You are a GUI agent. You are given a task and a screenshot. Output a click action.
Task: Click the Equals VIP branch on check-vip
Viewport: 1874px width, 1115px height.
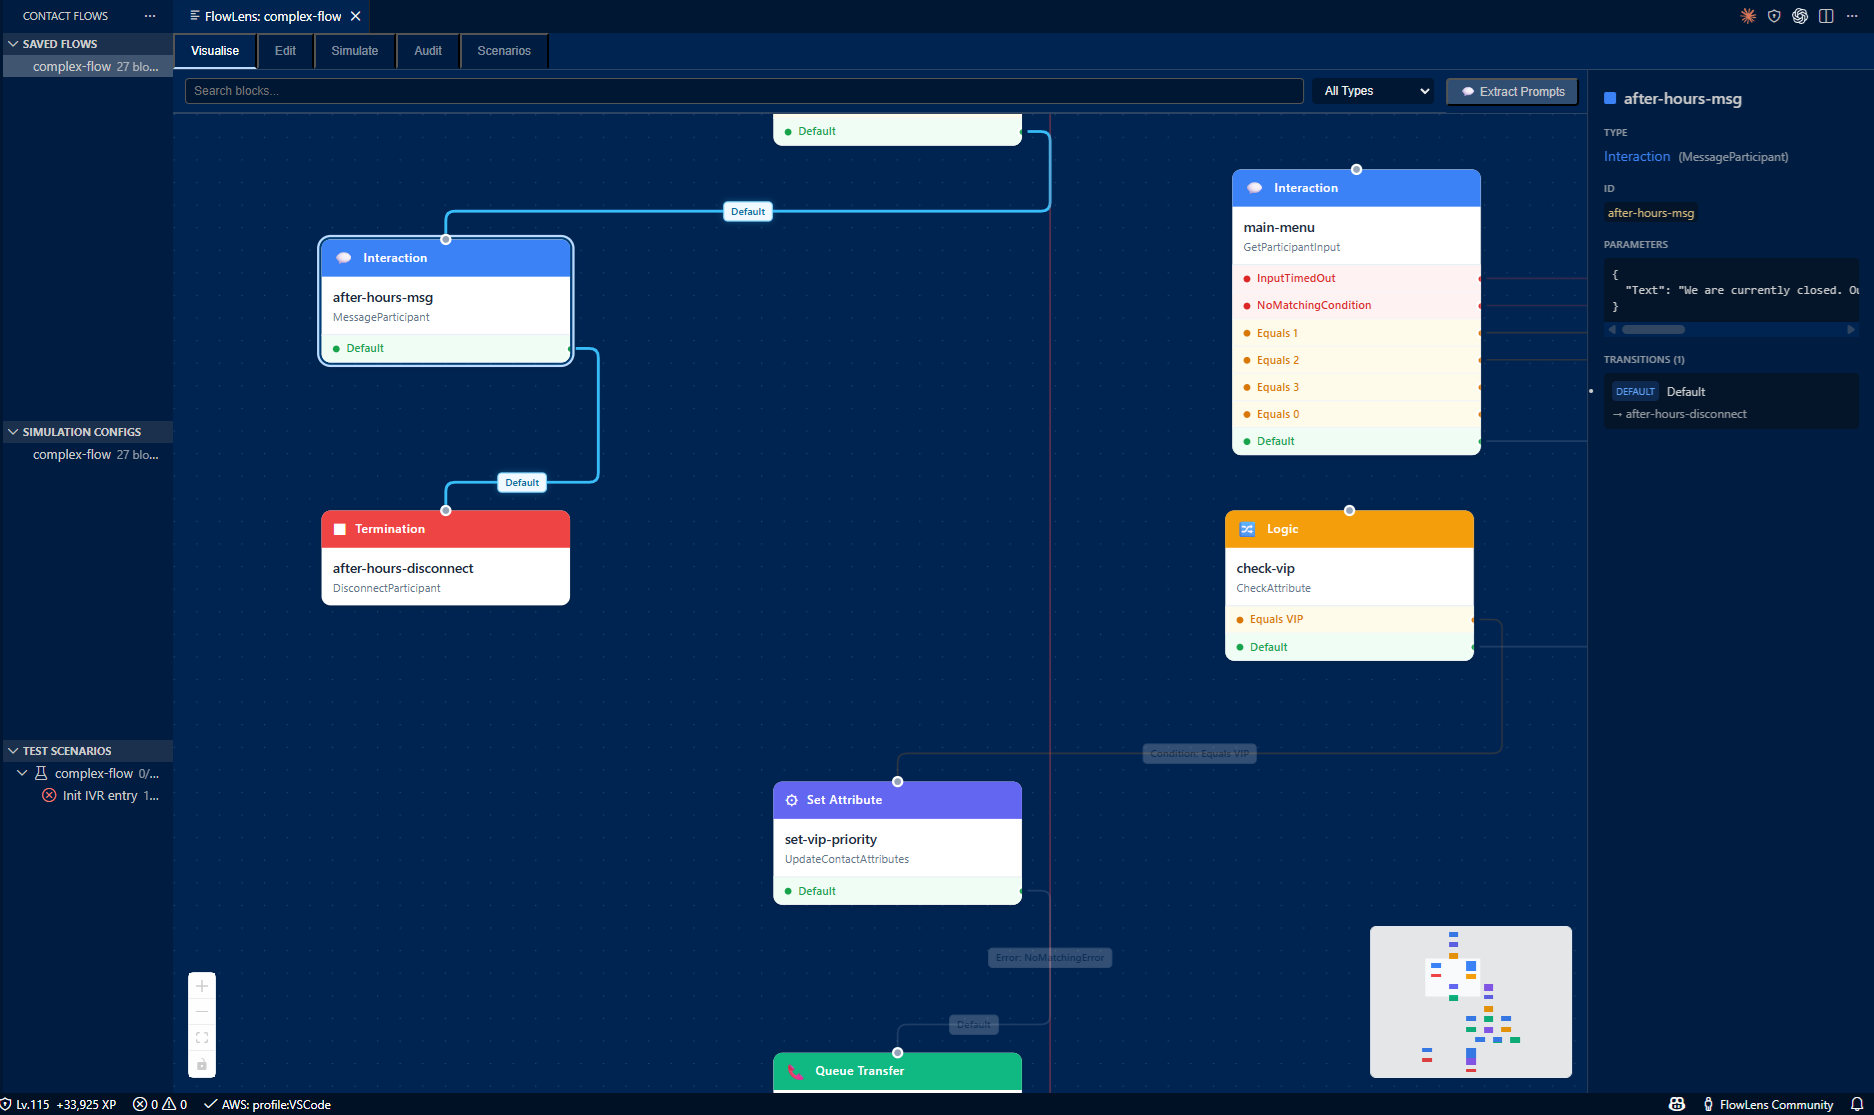pos(1349,619)
